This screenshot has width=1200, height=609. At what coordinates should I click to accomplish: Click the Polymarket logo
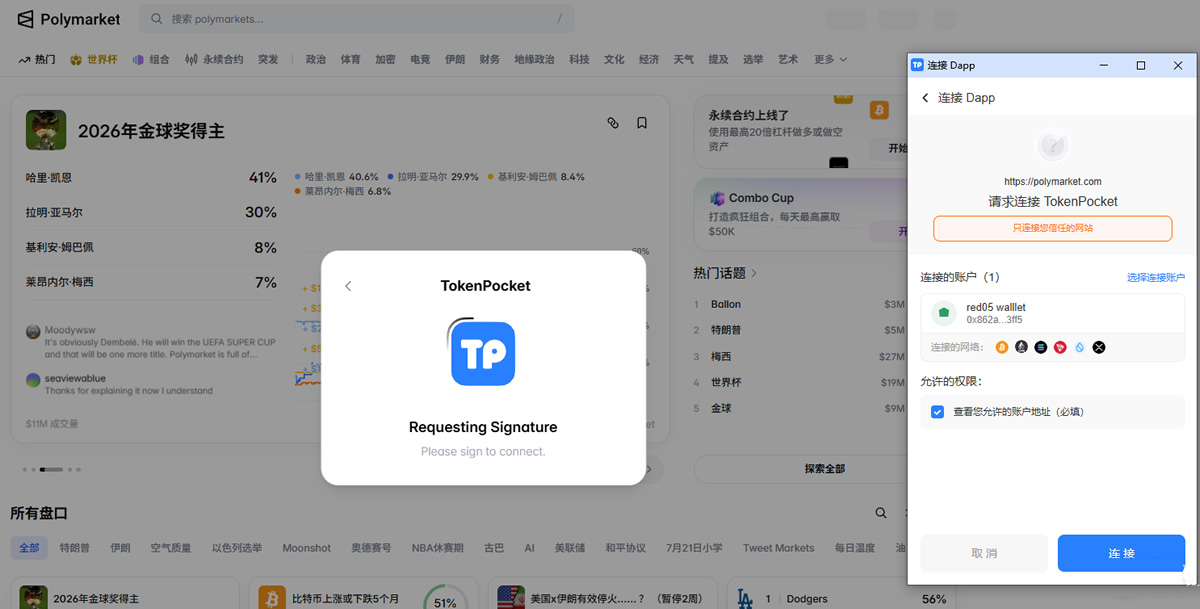pyautogui.click(x=67, y=19)
